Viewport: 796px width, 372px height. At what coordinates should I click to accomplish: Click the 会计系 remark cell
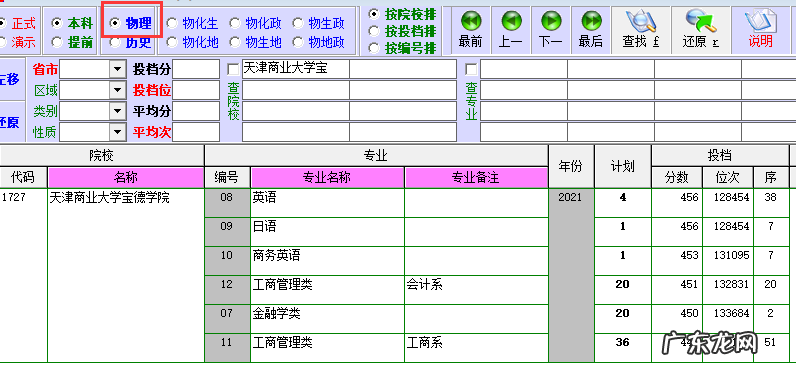(x=476, y=290)
